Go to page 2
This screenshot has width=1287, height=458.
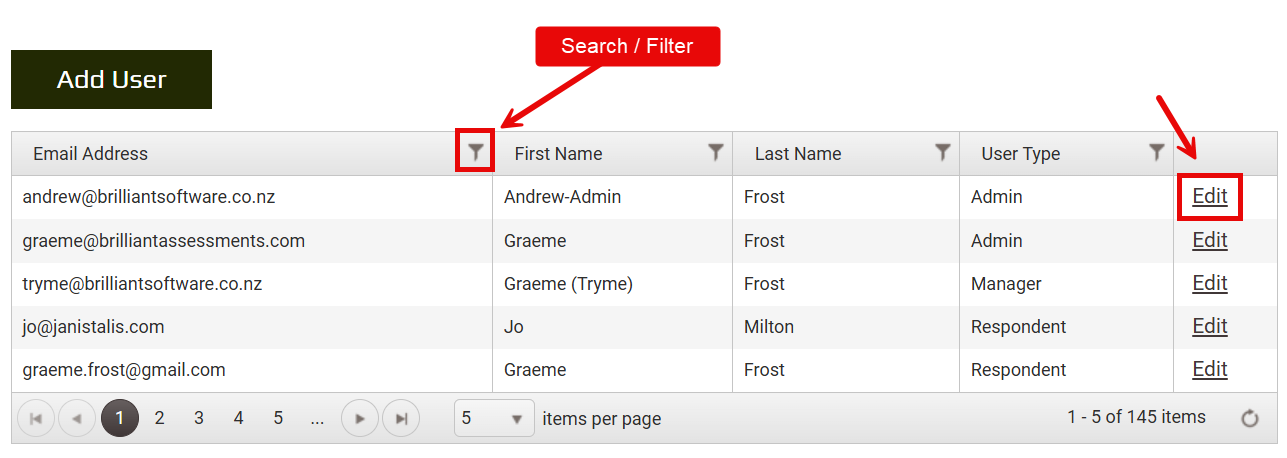click(x=159, y=419)
